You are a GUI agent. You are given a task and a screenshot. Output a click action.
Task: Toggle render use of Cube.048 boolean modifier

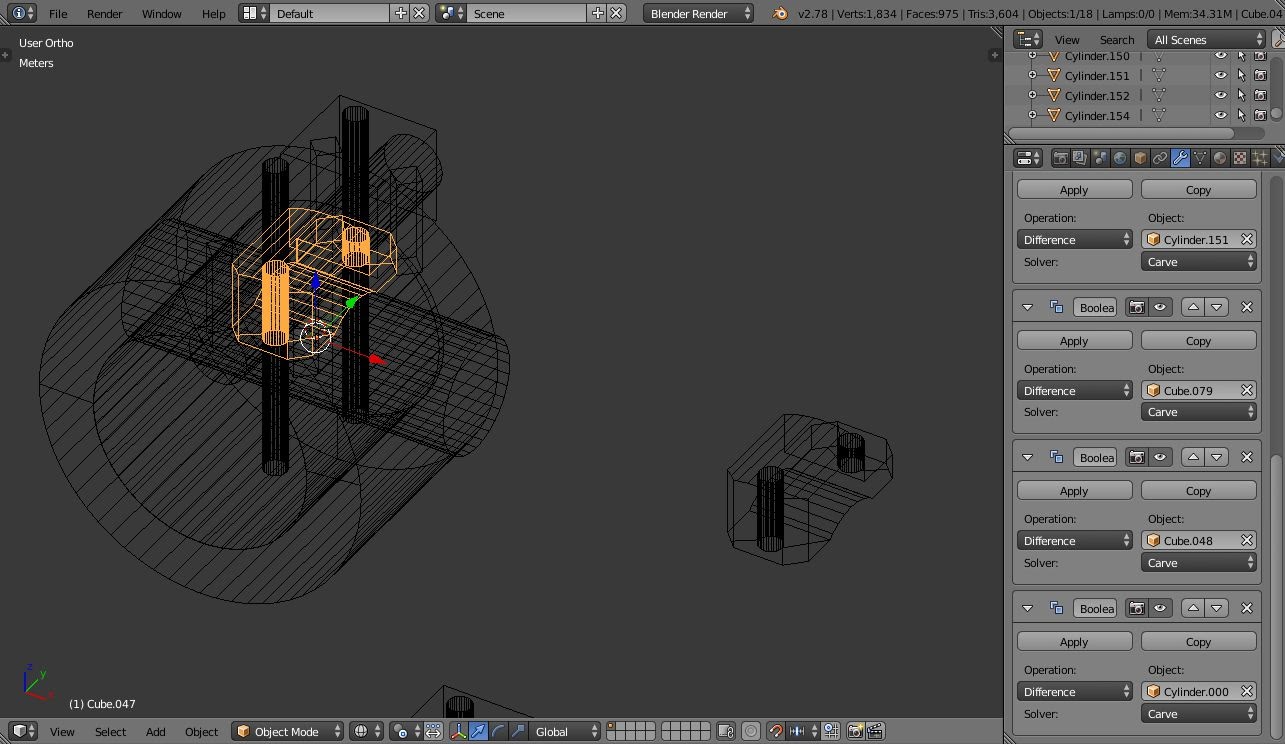(1137, 457)
